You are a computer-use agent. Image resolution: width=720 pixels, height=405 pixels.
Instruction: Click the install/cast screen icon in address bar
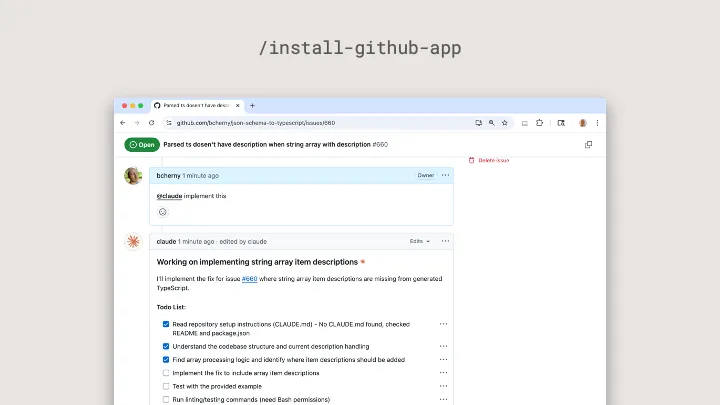pyautogui.click(x=478, y=123)
